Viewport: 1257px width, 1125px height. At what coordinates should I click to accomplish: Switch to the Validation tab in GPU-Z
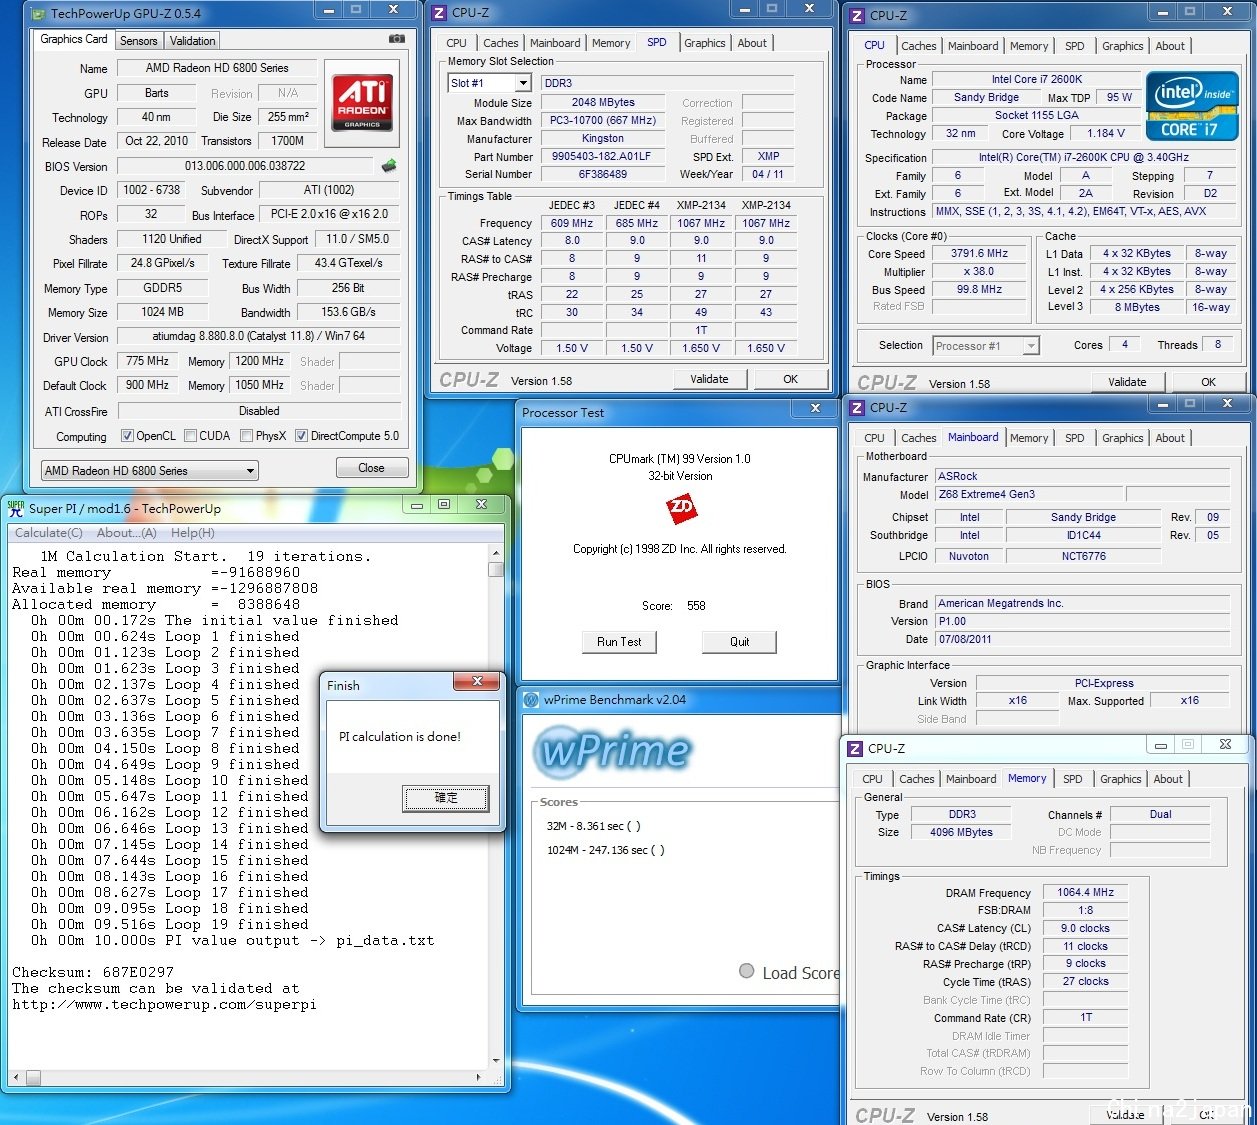tap(192, 41)
